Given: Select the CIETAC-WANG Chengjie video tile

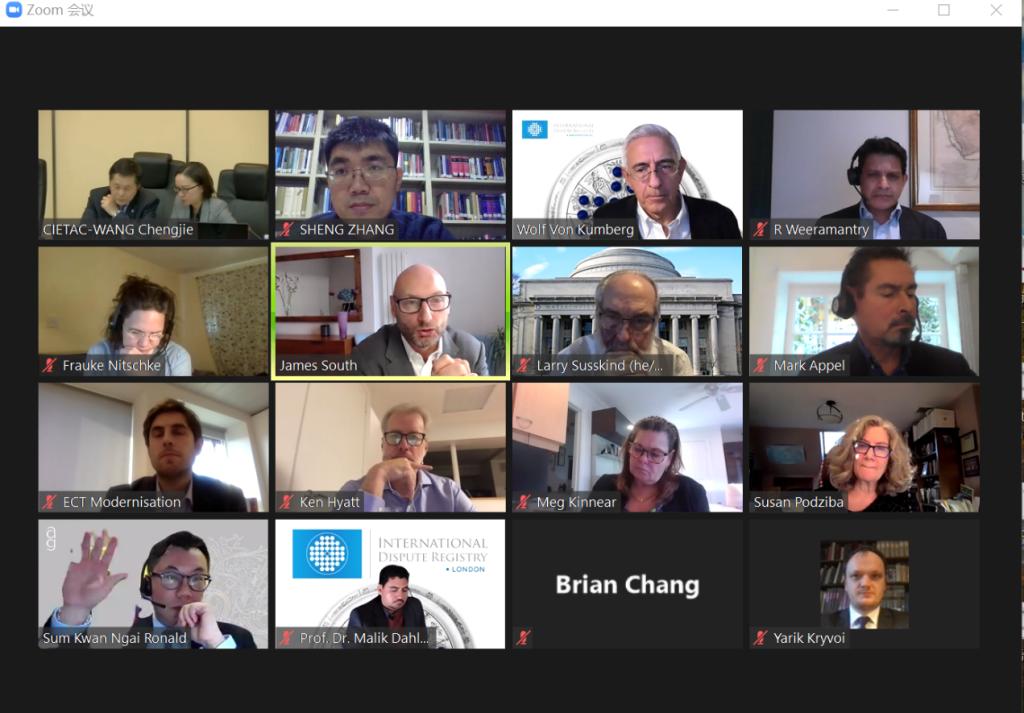Looking at the screenshot, I should (153, 174).
